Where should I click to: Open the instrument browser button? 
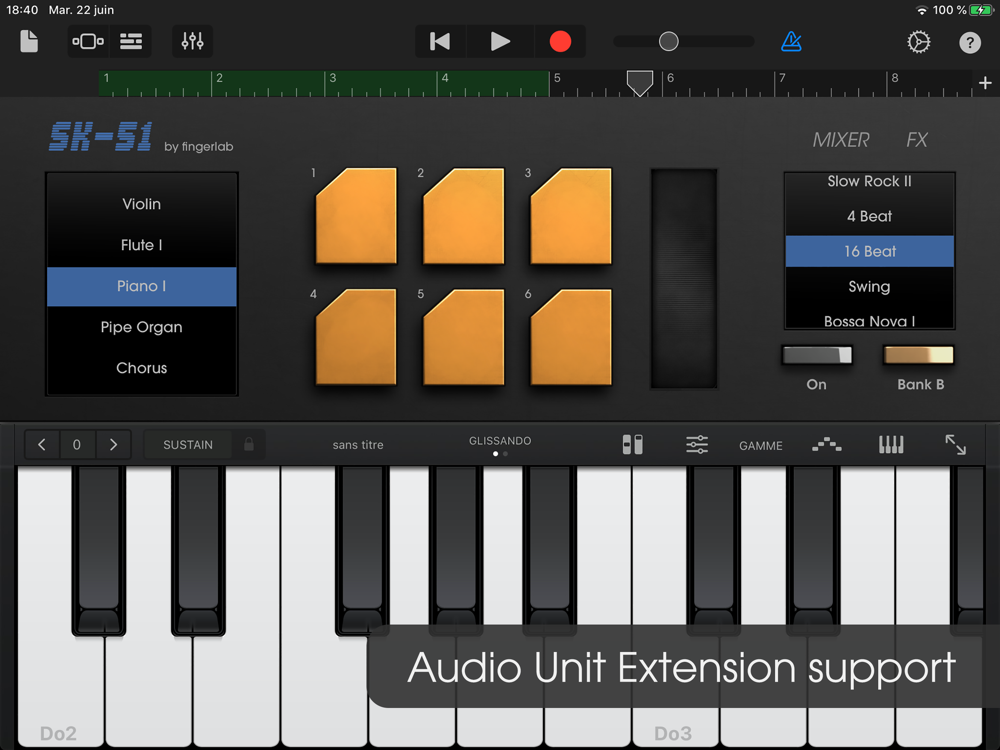[x=88, y=41]
